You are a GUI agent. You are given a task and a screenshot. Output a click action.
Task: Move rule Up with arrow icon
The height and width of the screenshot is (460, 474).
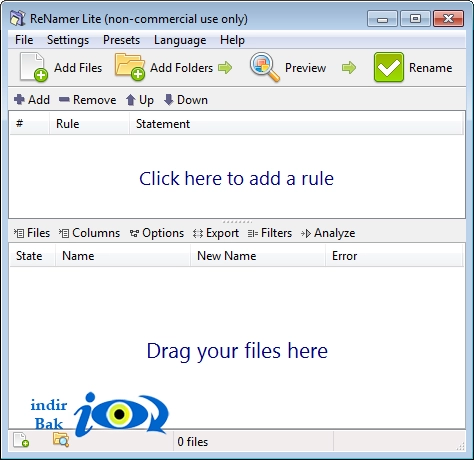tap(131, 100)
